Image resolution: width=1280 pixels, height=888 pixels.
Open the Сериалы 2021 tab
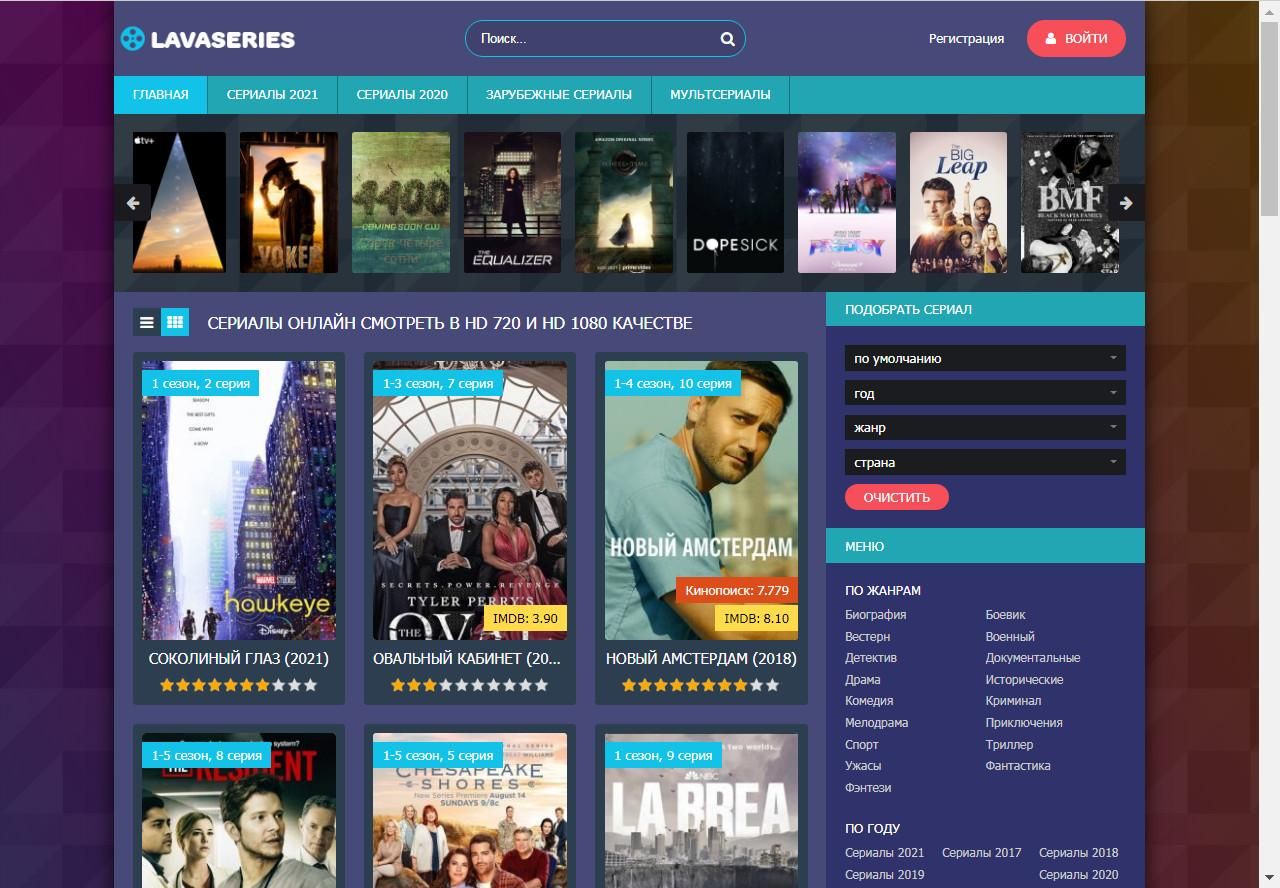click(x=272, y=95)
